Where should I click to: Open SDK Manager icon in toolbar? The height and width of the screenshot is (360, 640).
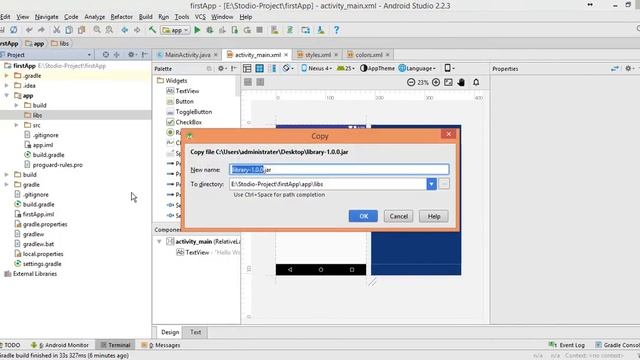(x=321, y=30)
